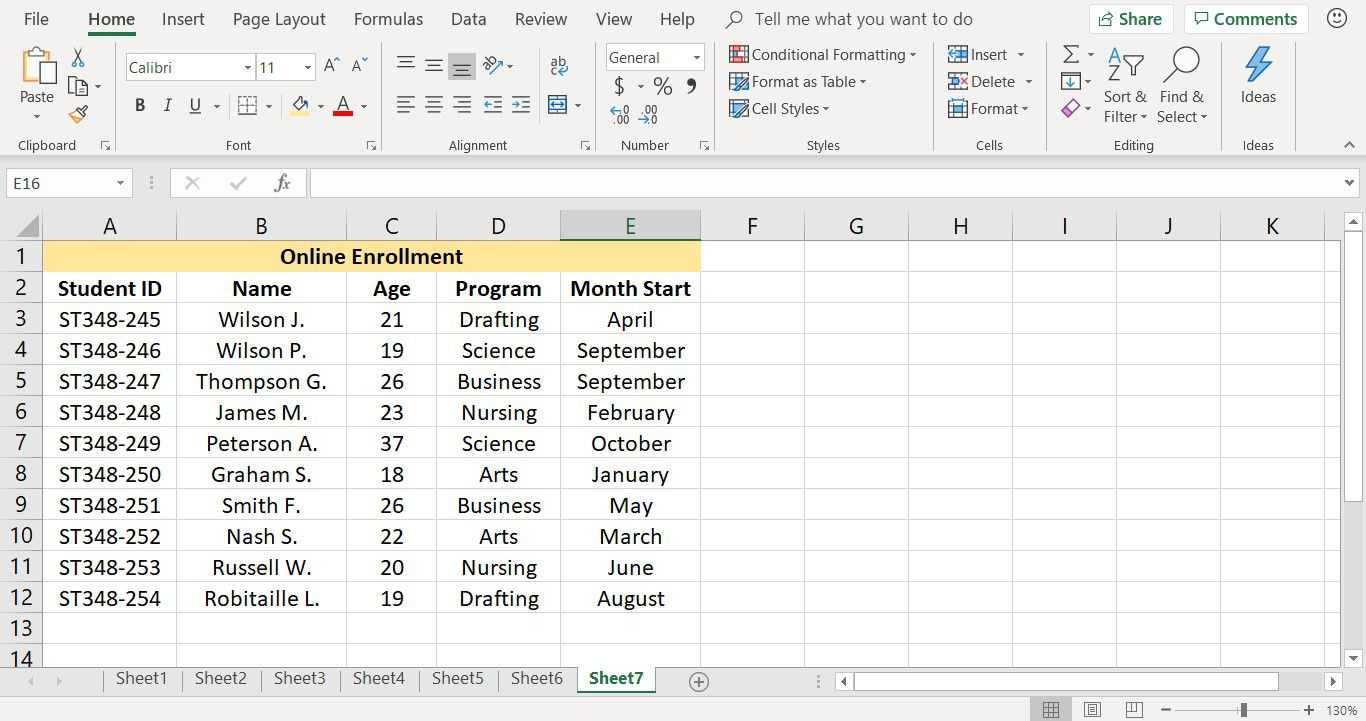Toggle Italic formatting
Viewport: 1366px width, 721px height.
coord(167,105)
